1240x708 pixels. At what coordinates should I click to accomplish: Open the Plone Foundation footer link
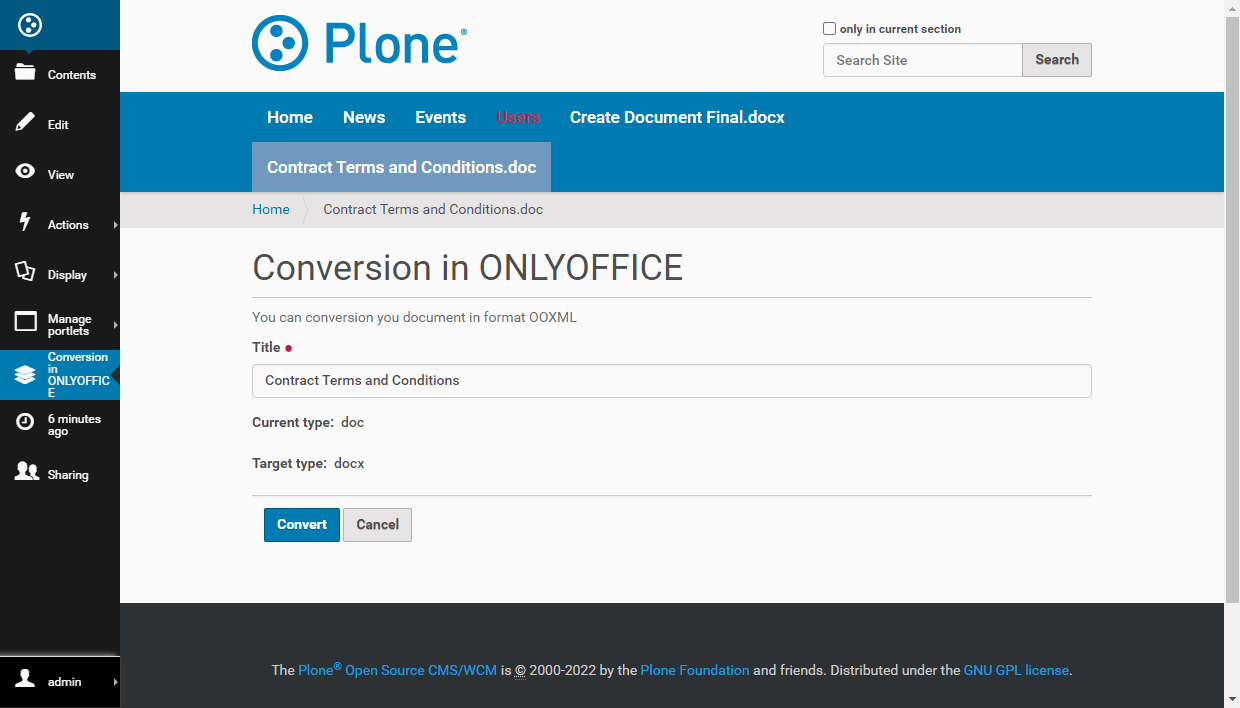695,670
